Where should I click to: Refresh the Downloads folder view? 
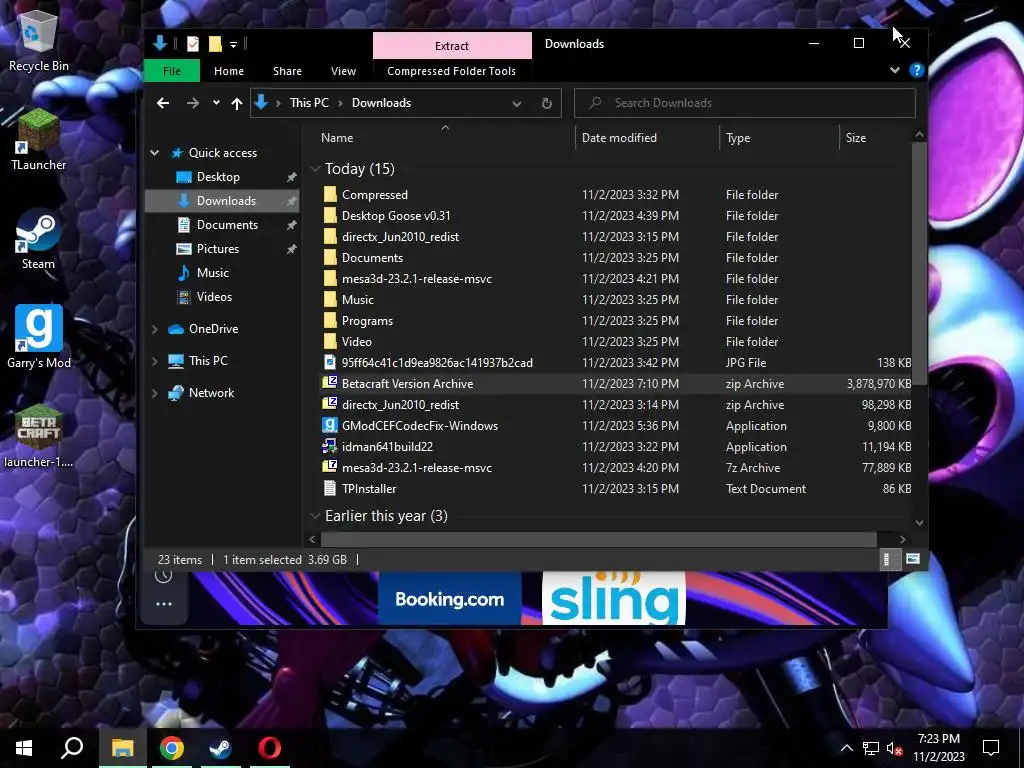(x=547, y=103)
